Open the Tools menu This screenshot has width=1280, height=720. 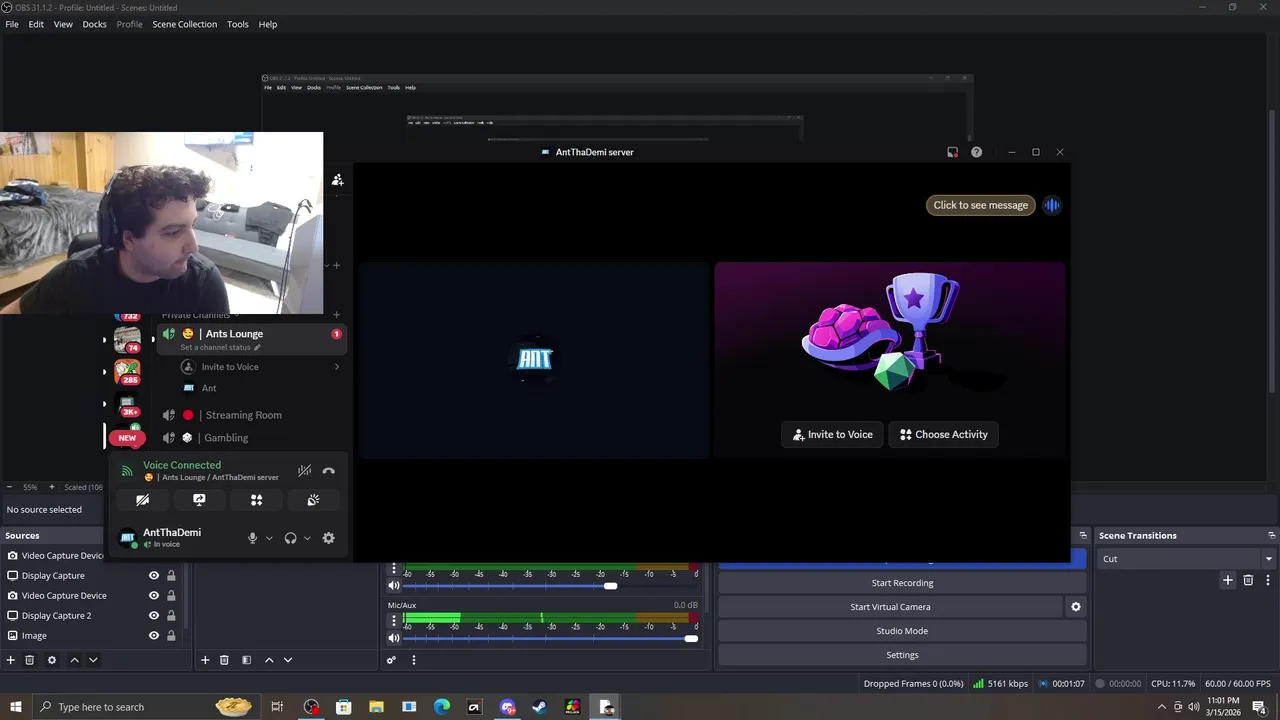(x=238, y=24)
